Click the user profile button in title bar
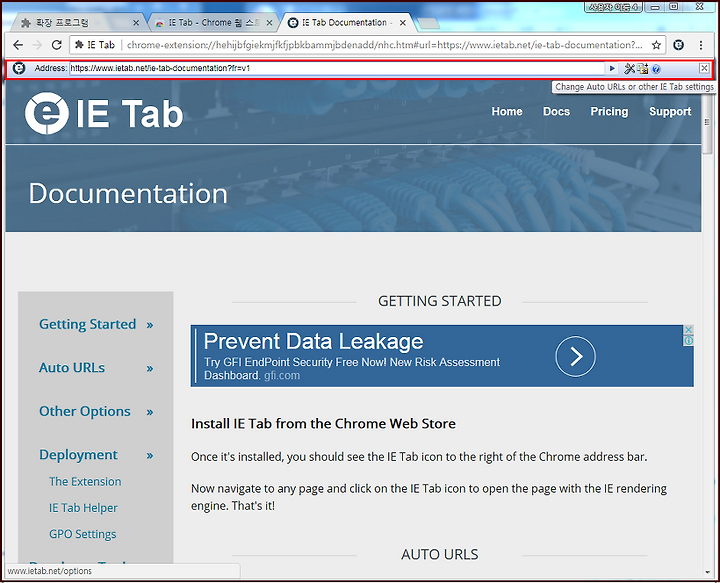This screenshot has height=583, width=720. point(613,7)
